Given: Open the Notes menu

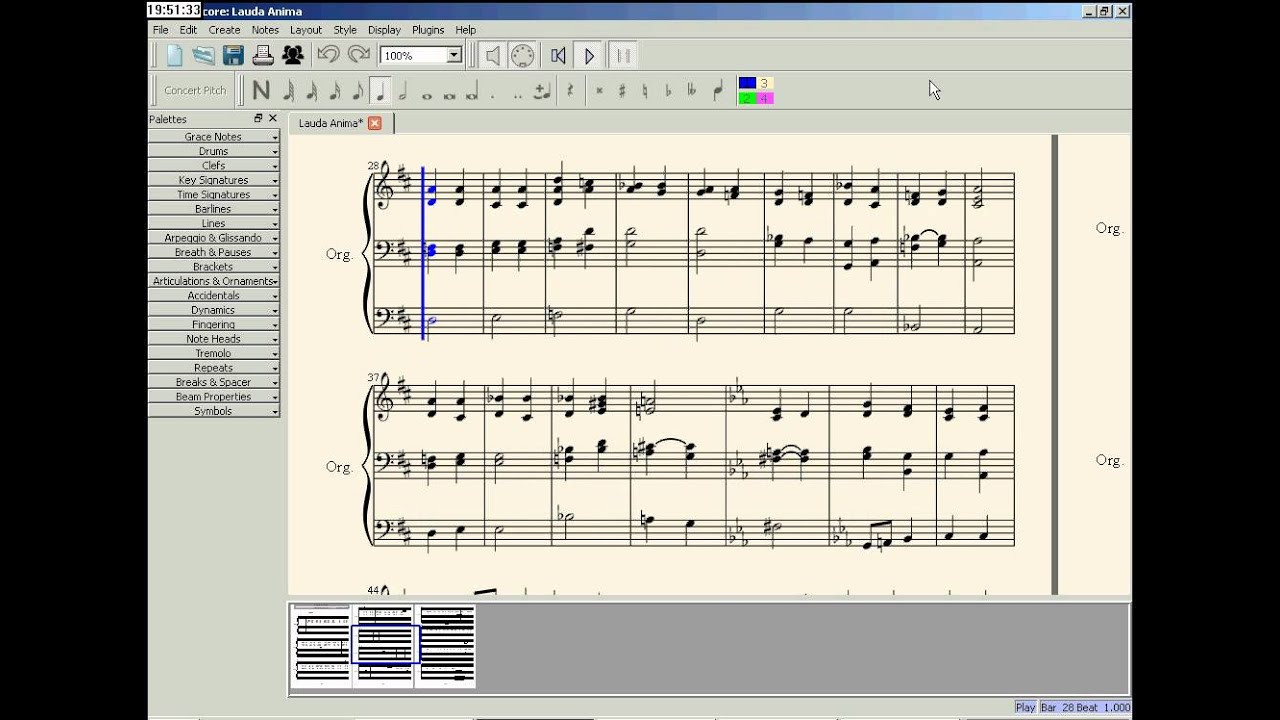Looking at the screenshot, I should (x=265, y=30).
